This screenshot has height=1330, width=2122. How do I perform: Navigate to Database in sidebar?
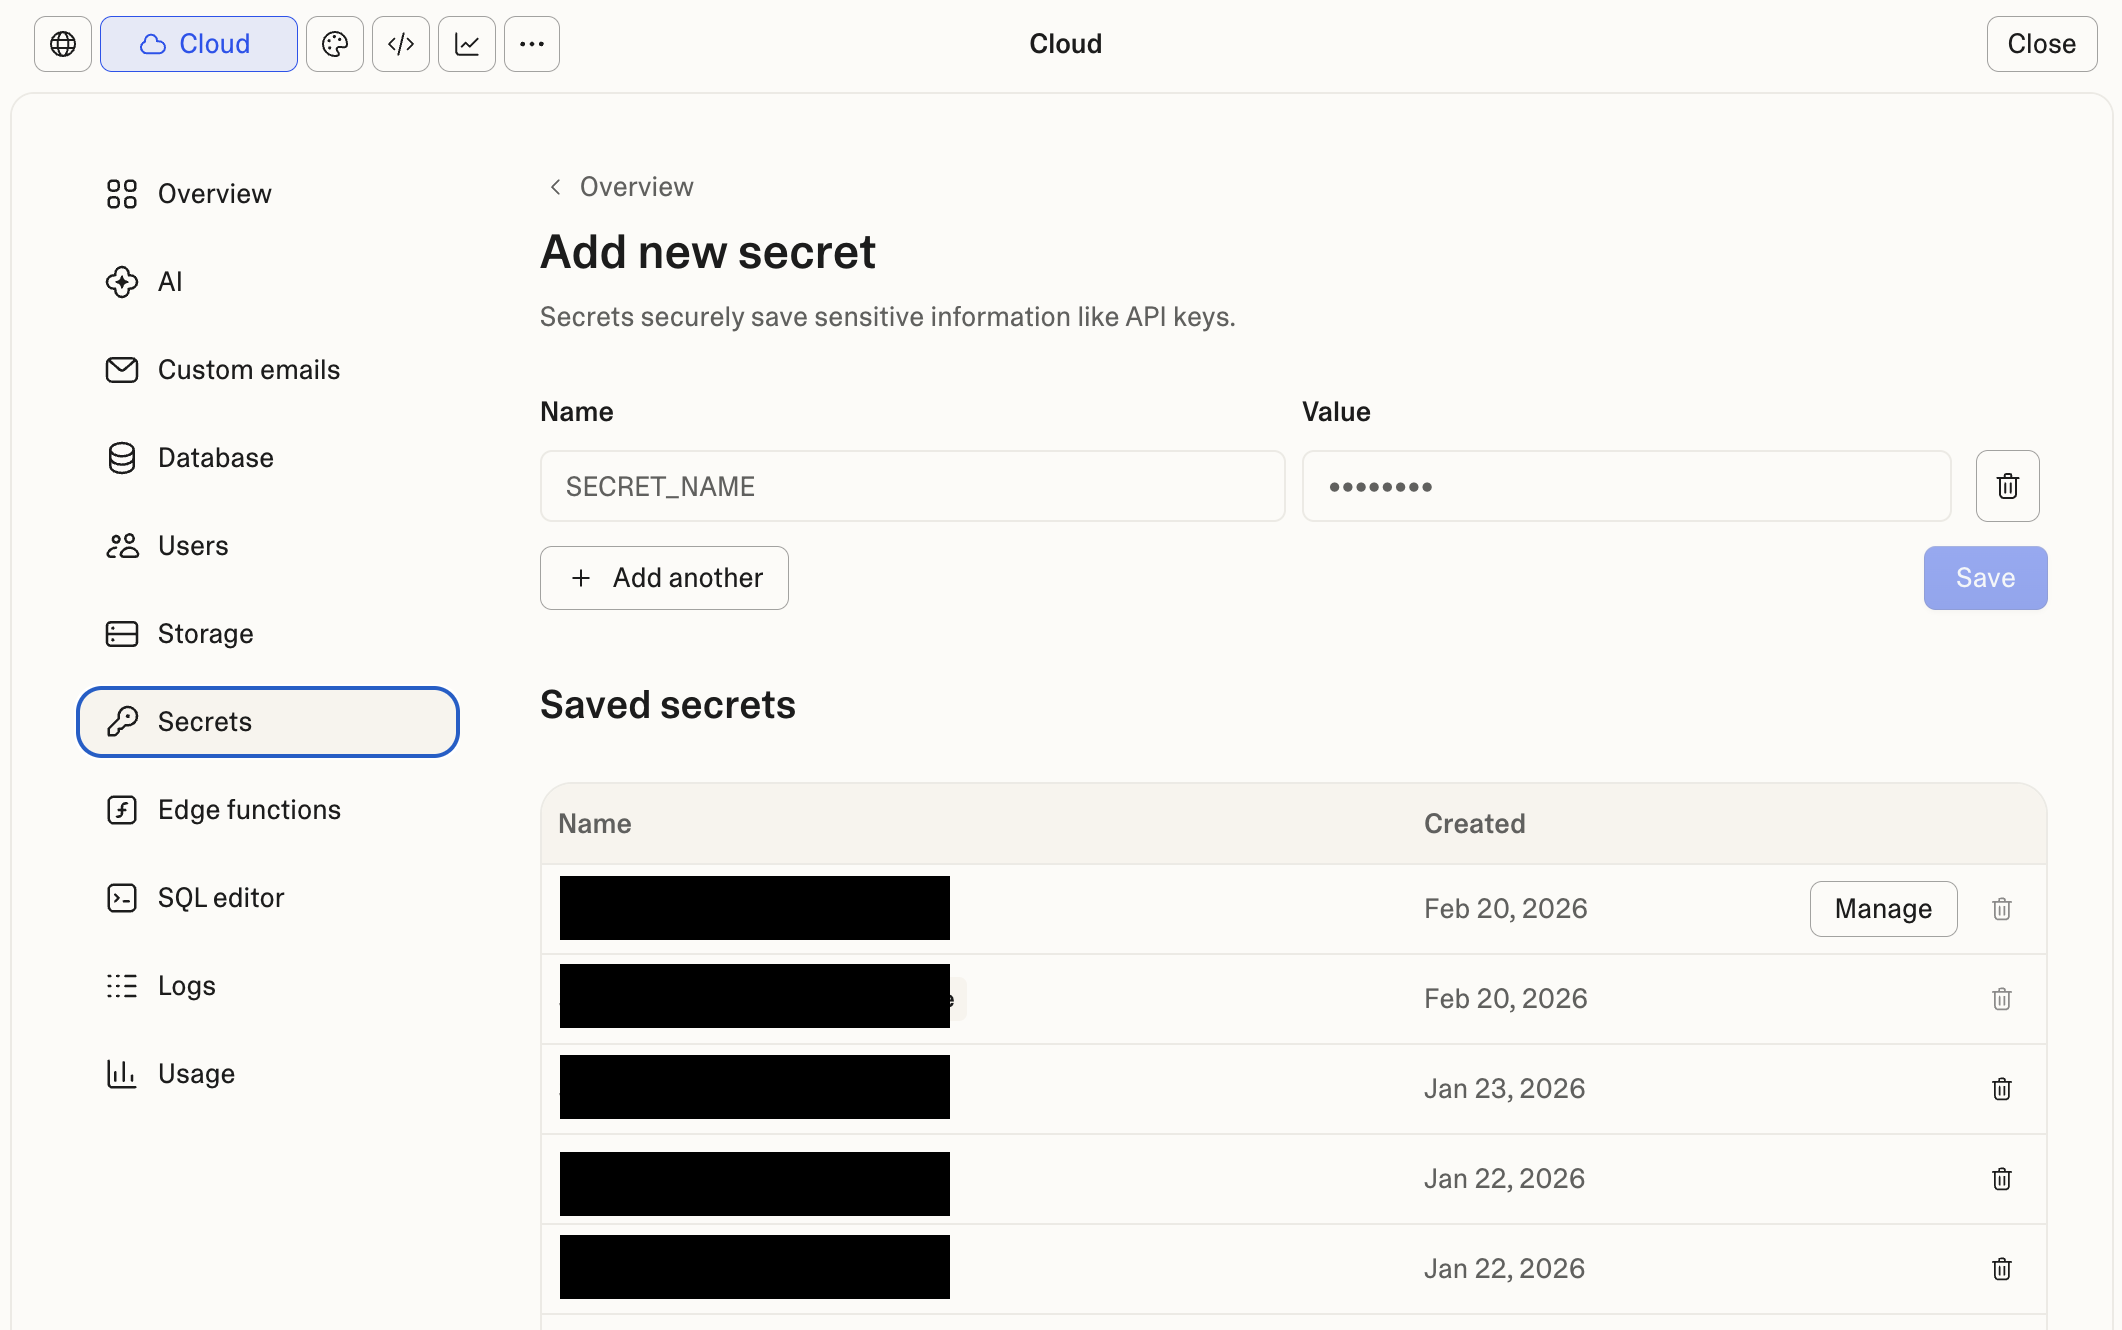click(x=215, y=458)
